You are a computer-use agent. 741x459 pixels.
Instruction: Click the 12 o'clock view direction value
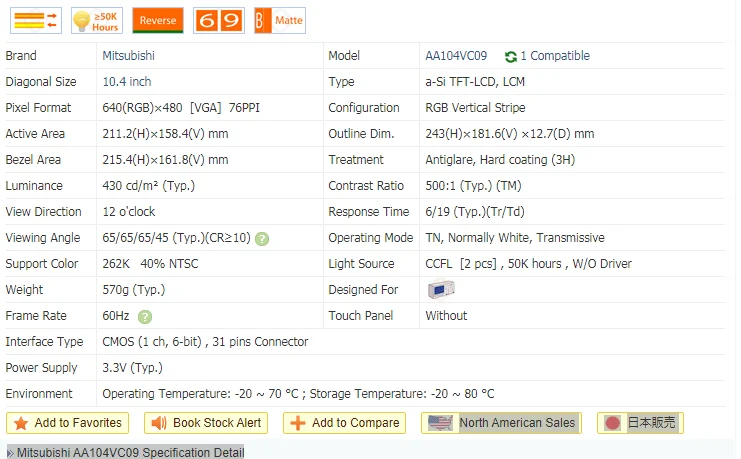[129, 212]
